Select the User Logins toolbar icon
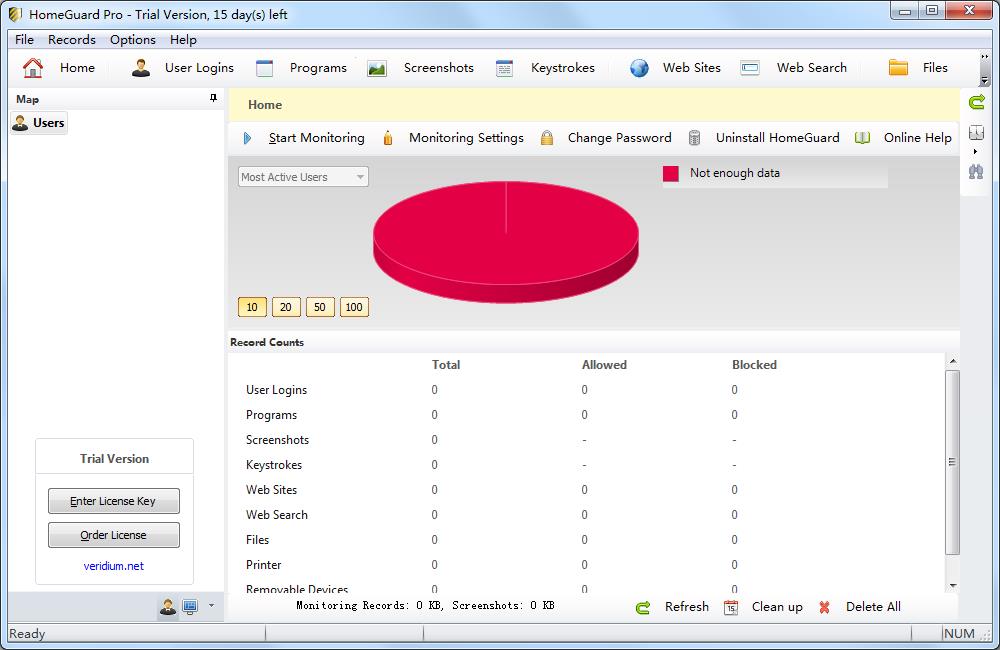Image resolution: width=1000 pixels, height=650 pixels. click(141, 68)
